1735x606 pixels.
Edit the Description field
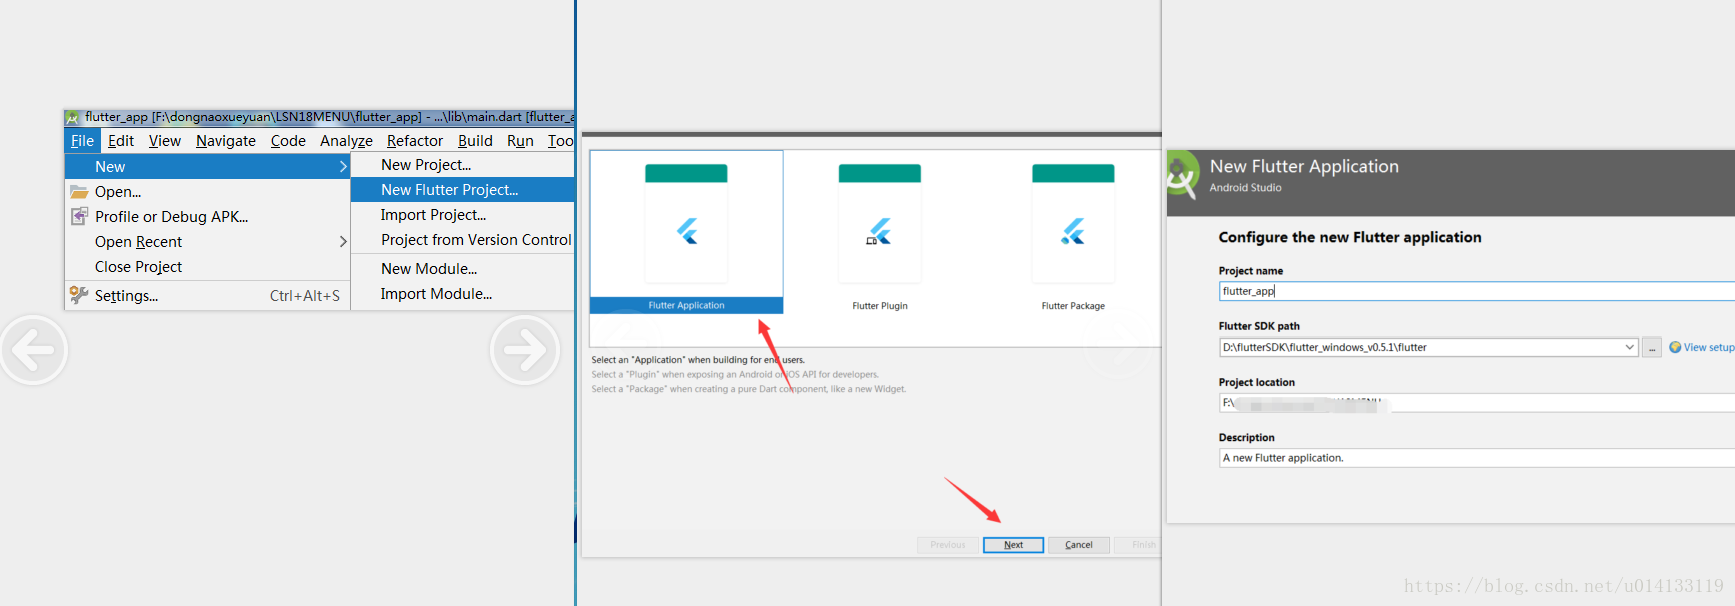point(1477,458)
